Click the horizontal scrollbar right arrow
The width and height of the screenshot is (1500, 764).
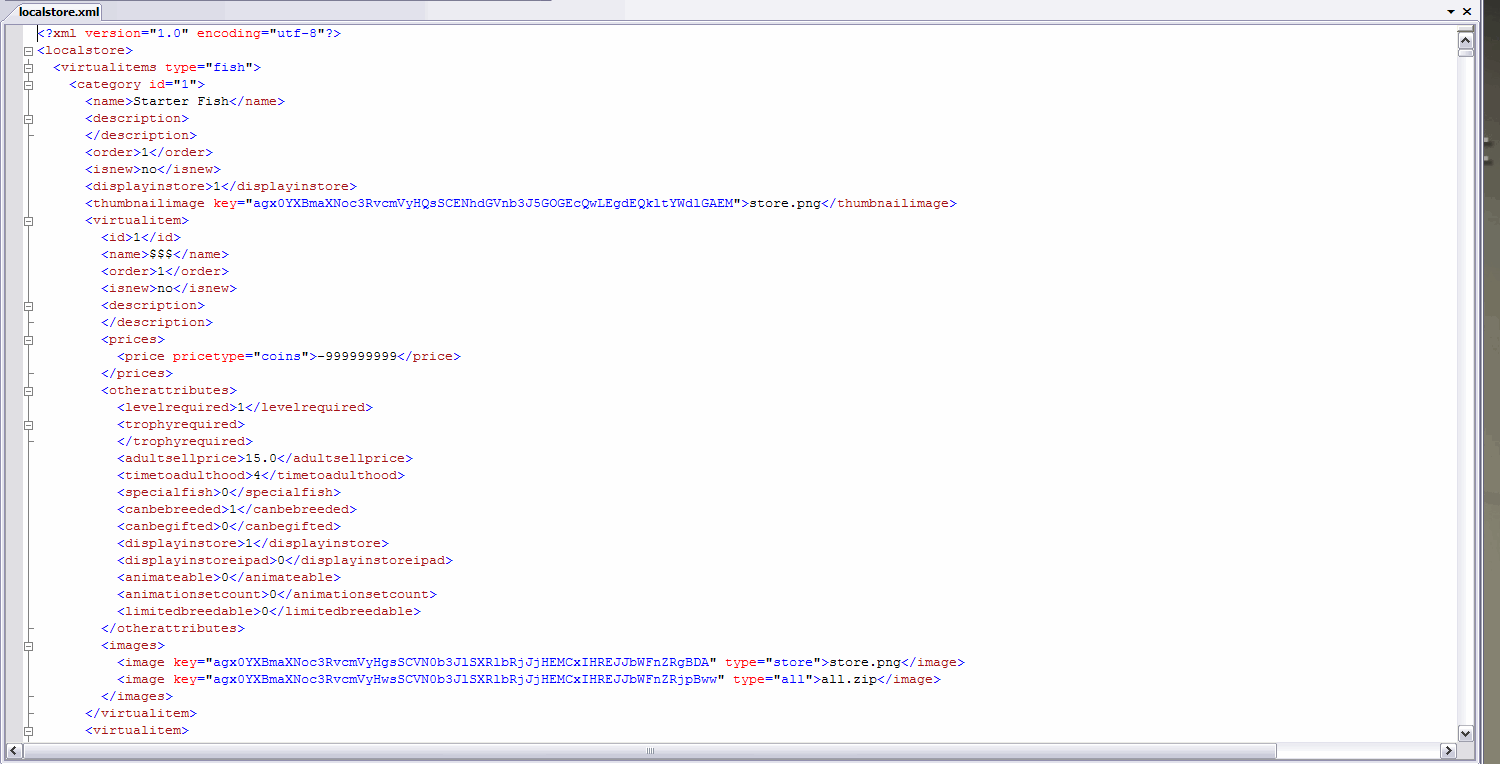pyautogui.click(x=1448, y=751)
